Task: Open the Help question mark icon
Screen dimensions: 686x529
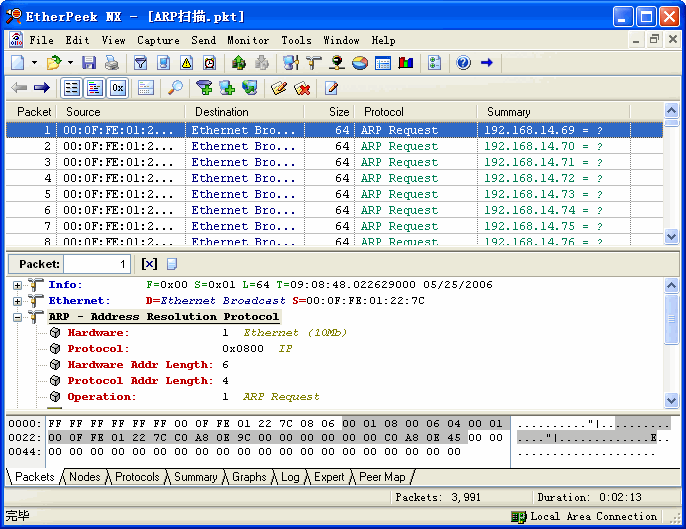Action: pyautogui.click(x=463, y=63)
